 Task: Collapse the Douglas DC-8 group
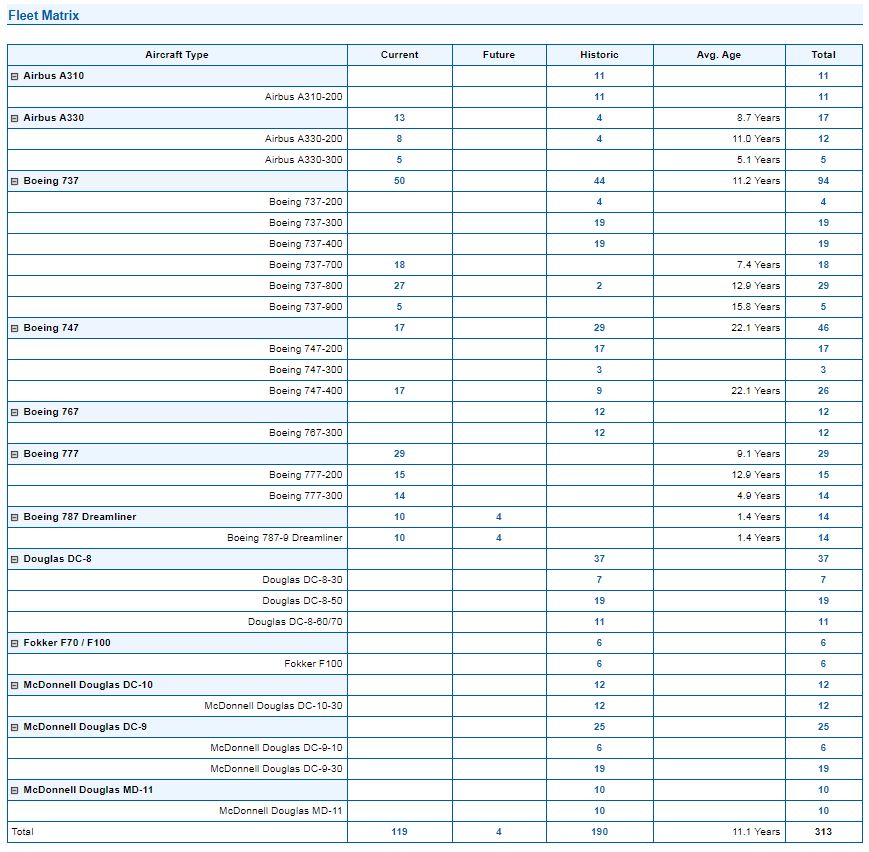tap(15, 560)
